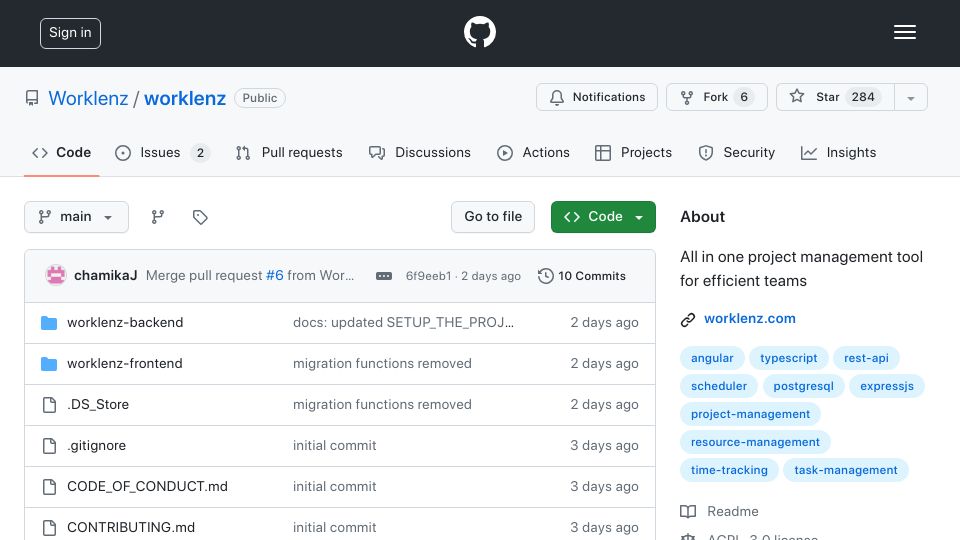View the 10 Commits history

582,276
